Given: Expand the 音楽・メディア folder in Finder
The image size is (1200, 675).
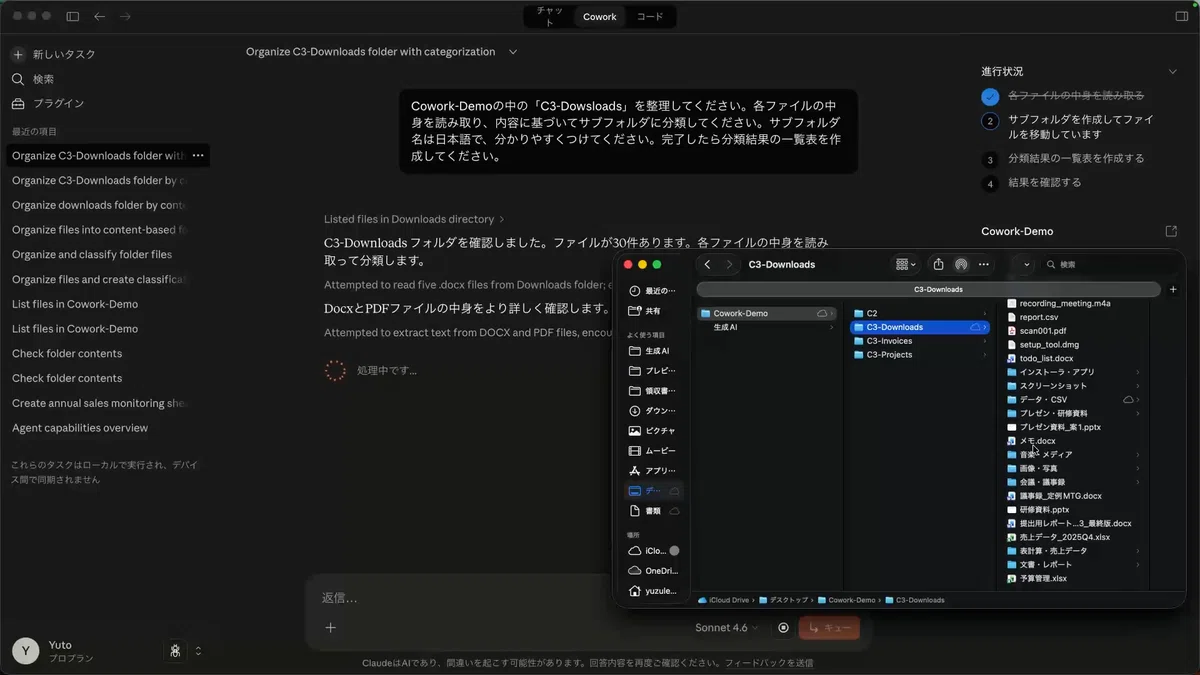Looking at the screenshot, I should 1138,455.
